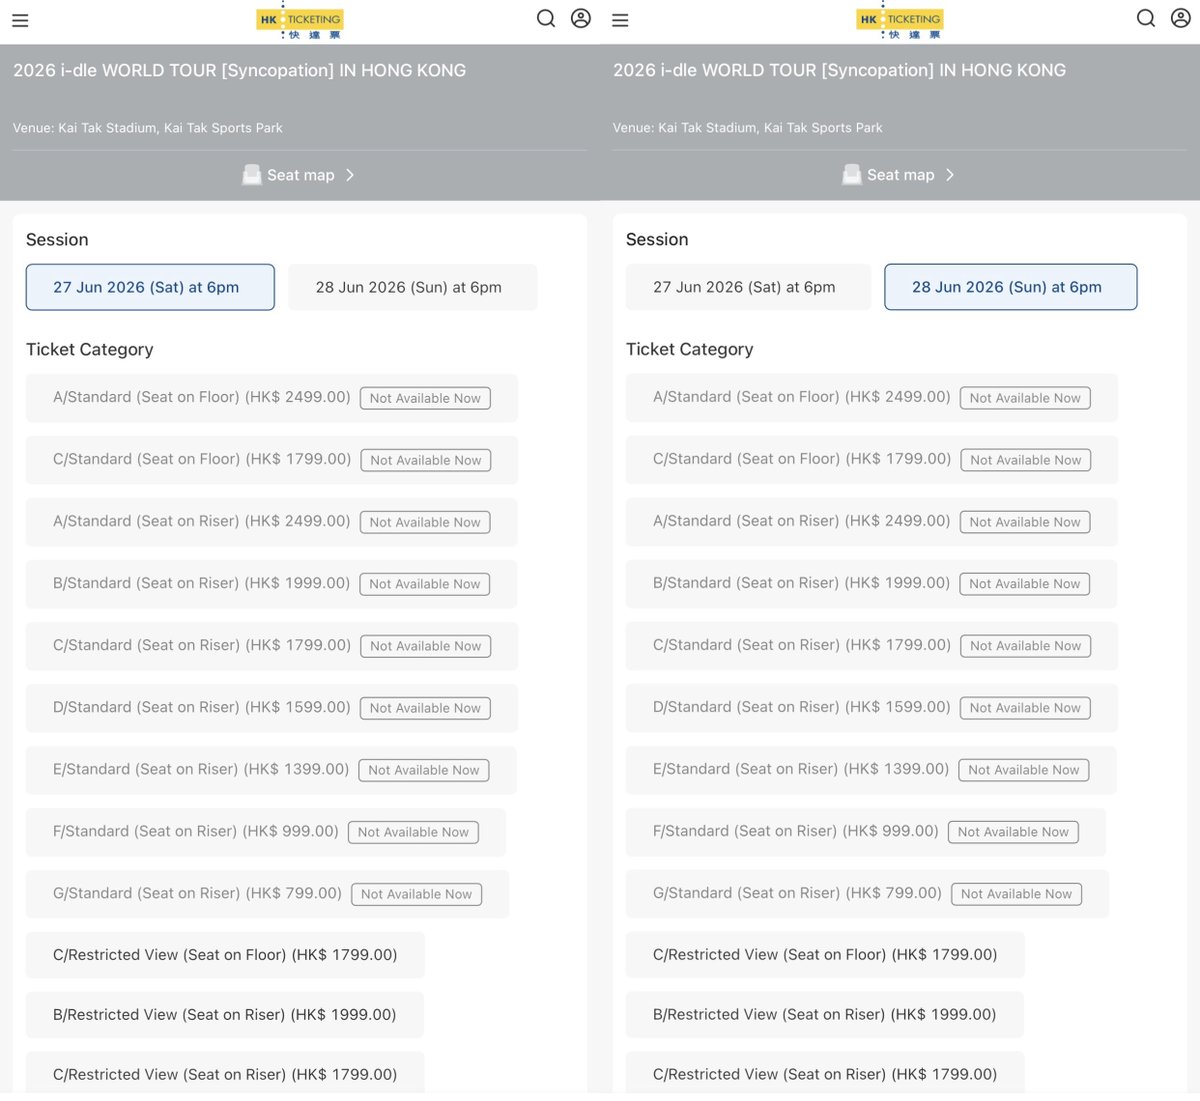The image size is (1200, 1101).
Task: Click HK Ticketing logo in left panel
Action: pos(300,21)
